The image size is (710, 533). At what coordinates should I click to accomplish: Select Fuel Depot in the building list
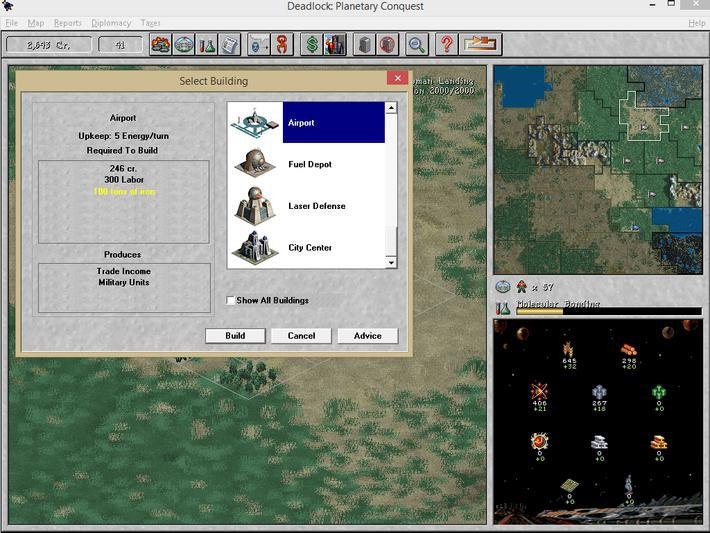point(307,164)
